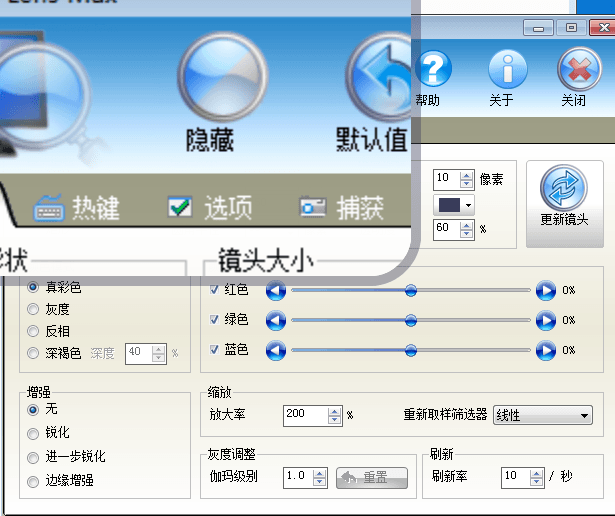Click the magnified 隐藏 hide icon

pyautogui.click(x=222, y=77)
